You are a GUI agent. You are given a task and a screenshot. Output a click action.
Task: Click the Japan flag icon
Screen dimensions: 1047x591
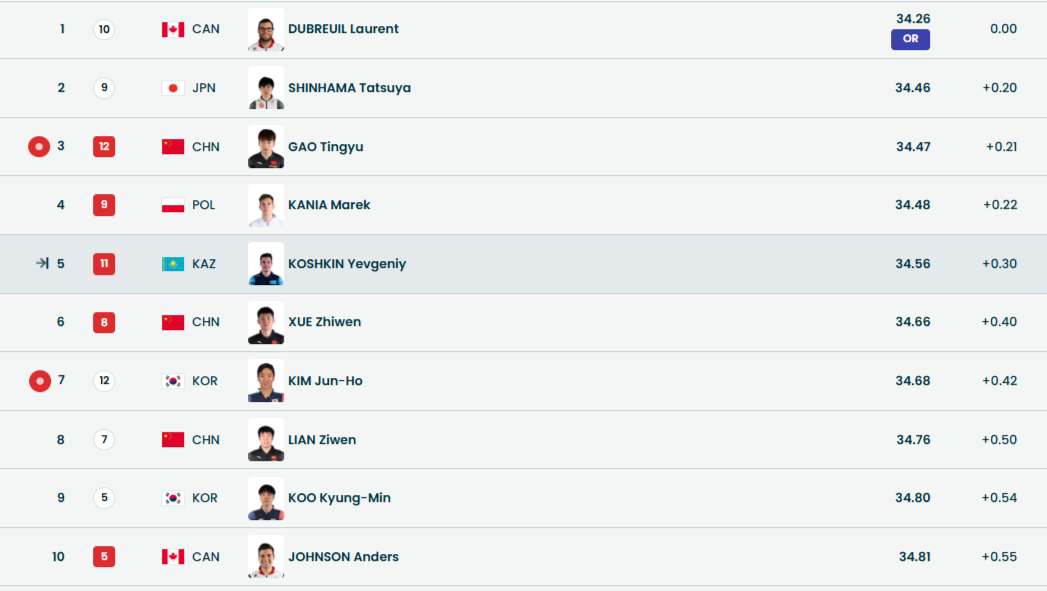pos(173,88)
